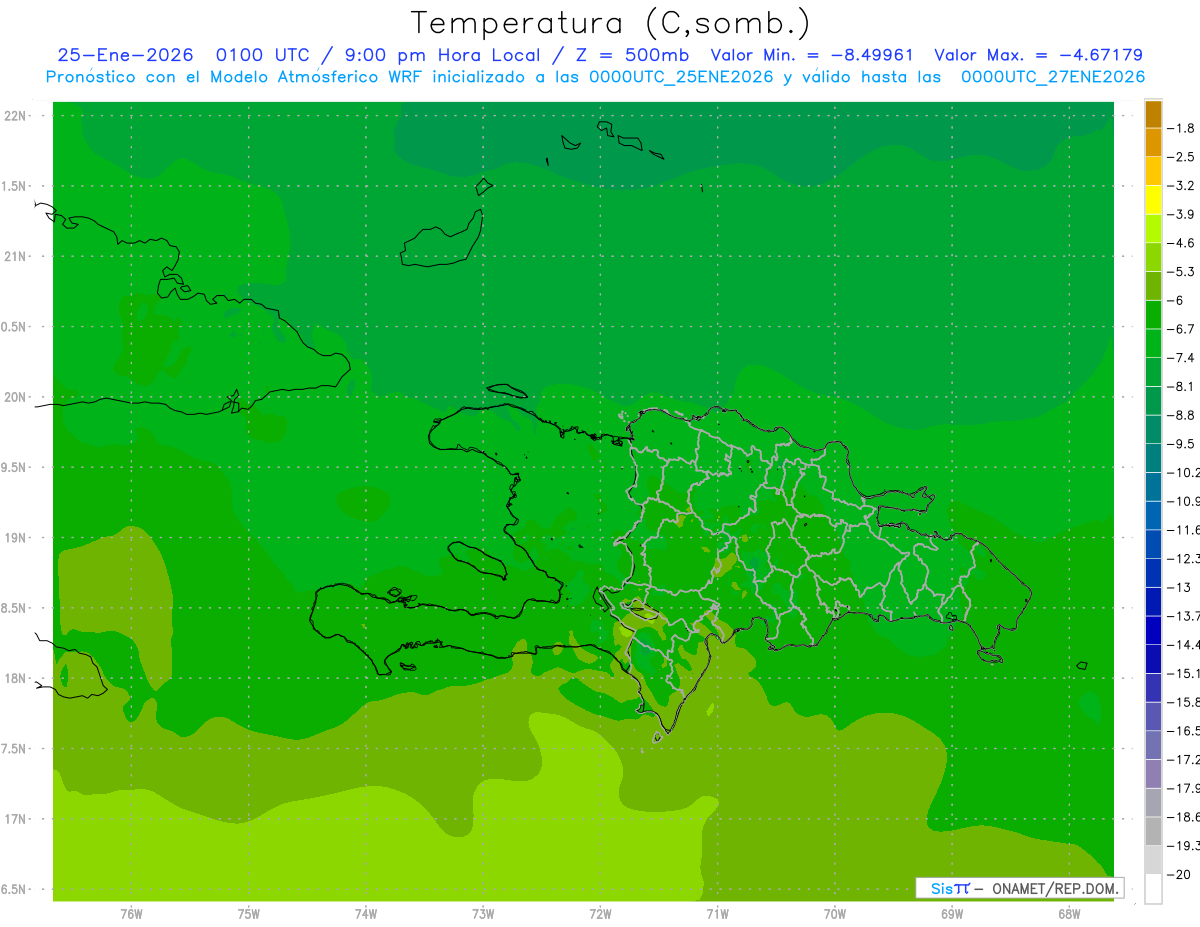Viewport: 1200px width, 927px height.
Task: Select the white swatch at the legend bottom
Action: (1153, 889)
